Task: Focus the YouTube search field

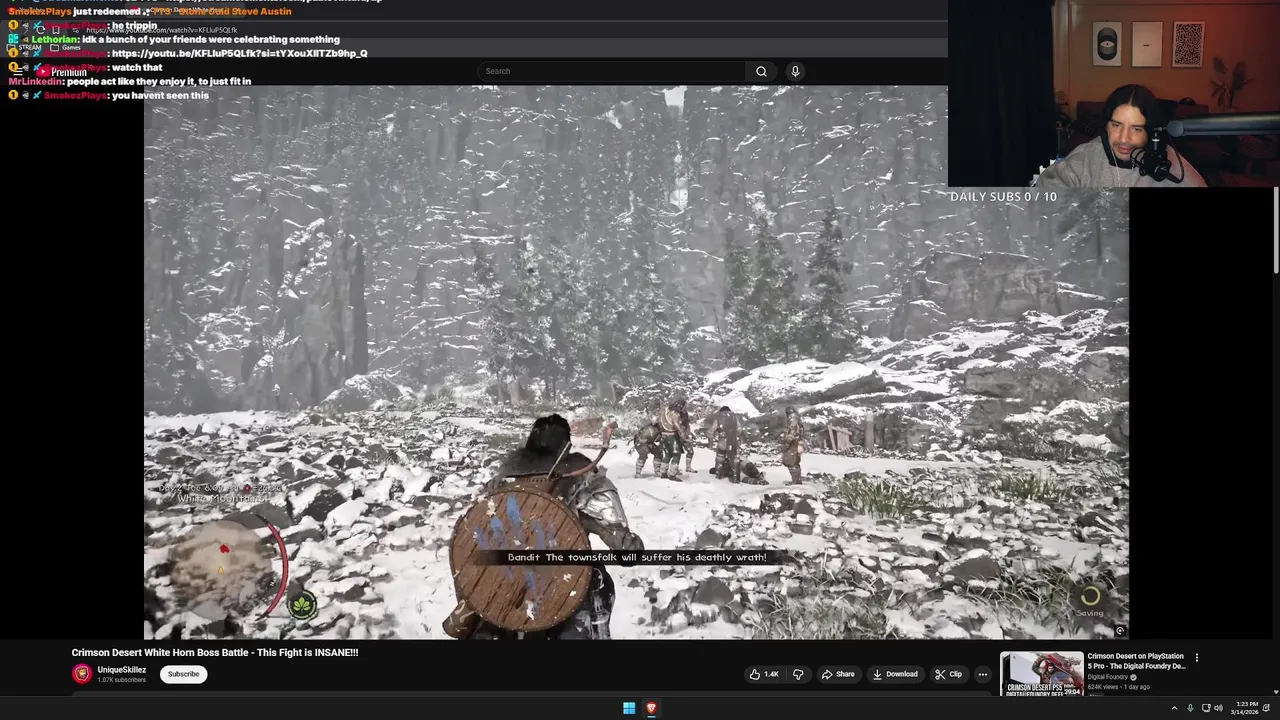Action: click(613, 71)
